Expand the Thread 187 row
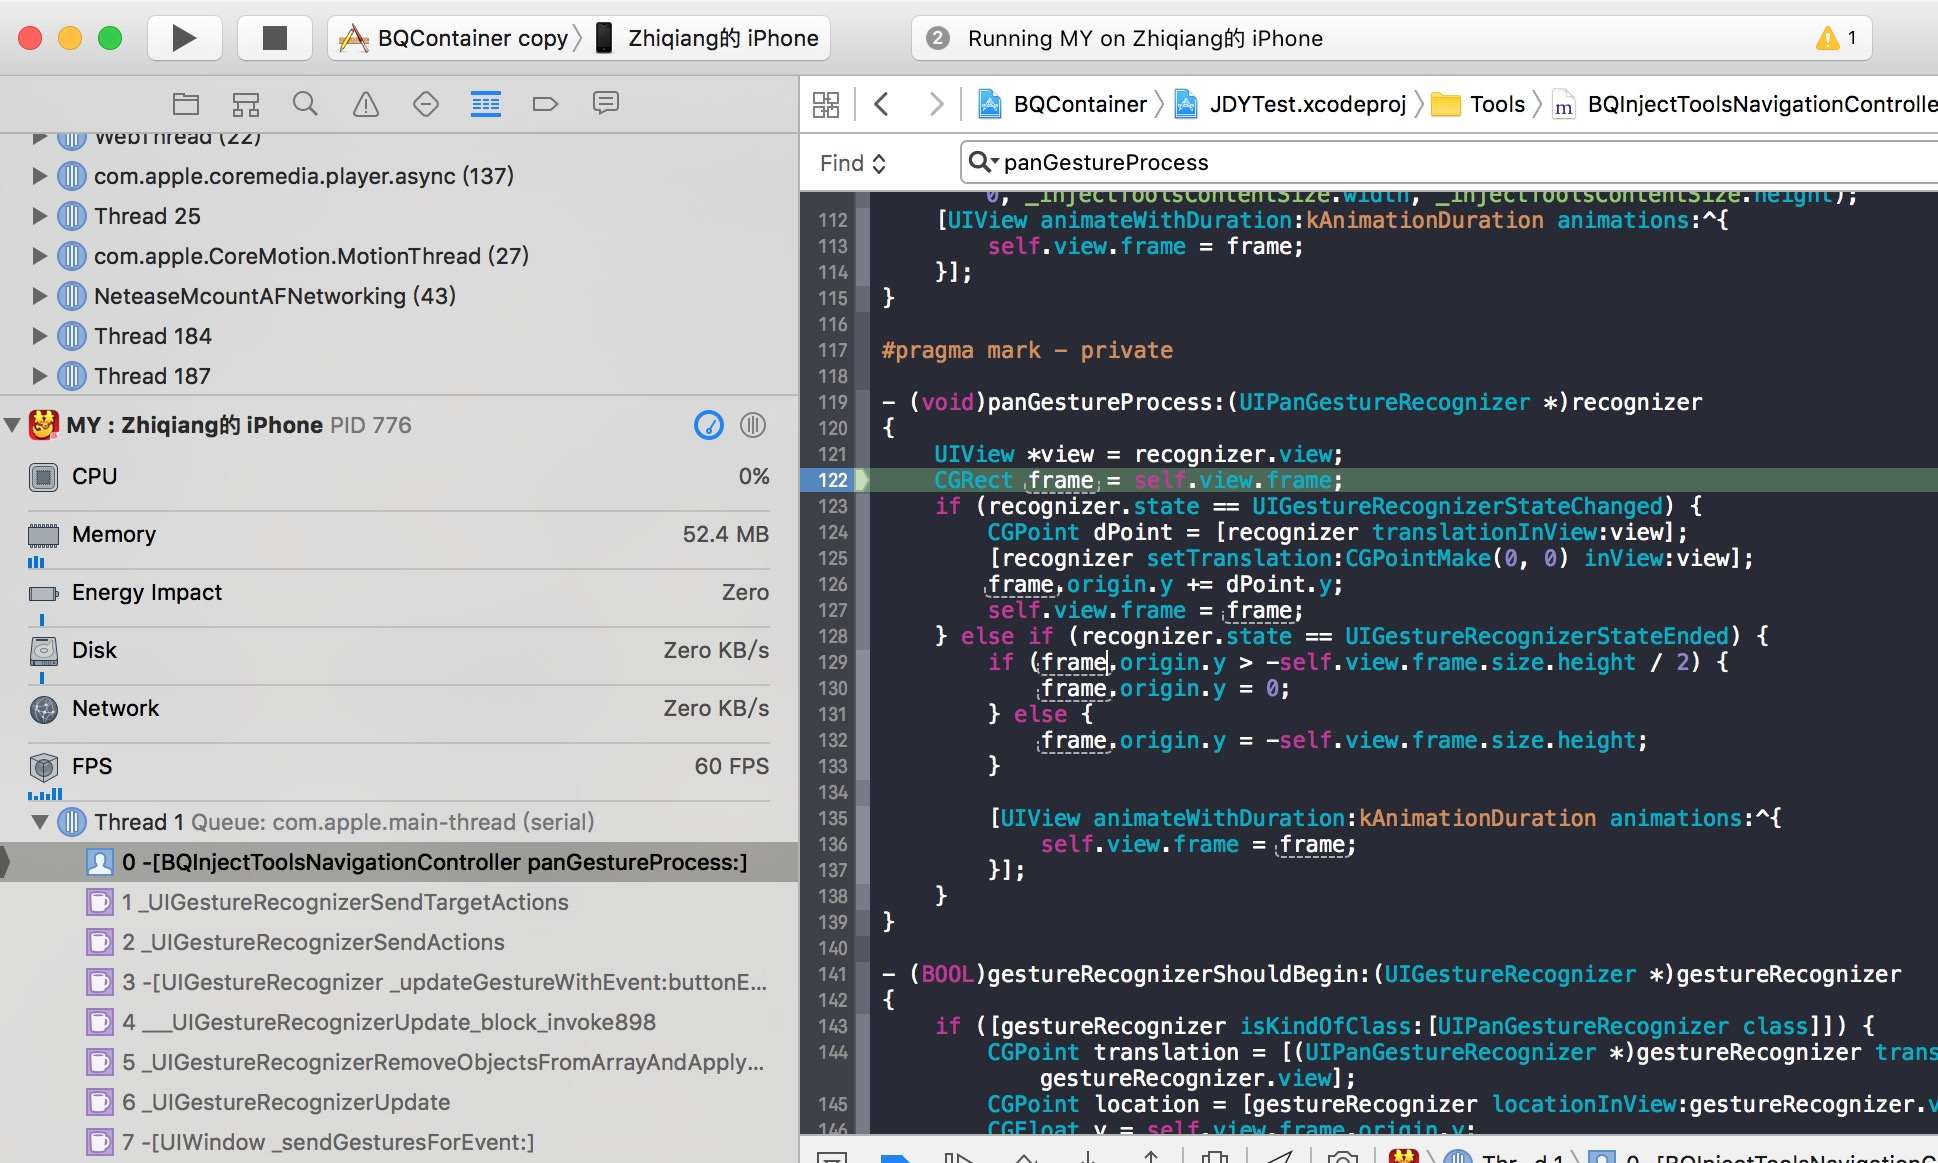Image resolution: width=1938 pixels, height=1163 pixels. 39,376
